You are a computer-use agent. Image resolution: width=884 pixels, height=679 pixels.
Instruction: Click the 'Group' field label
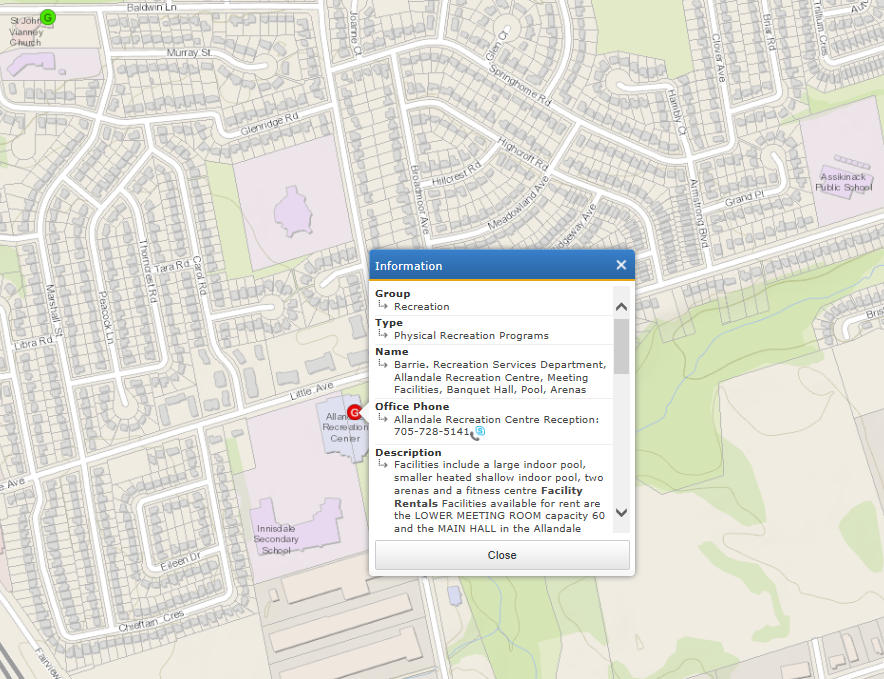(x=392, y=293)
